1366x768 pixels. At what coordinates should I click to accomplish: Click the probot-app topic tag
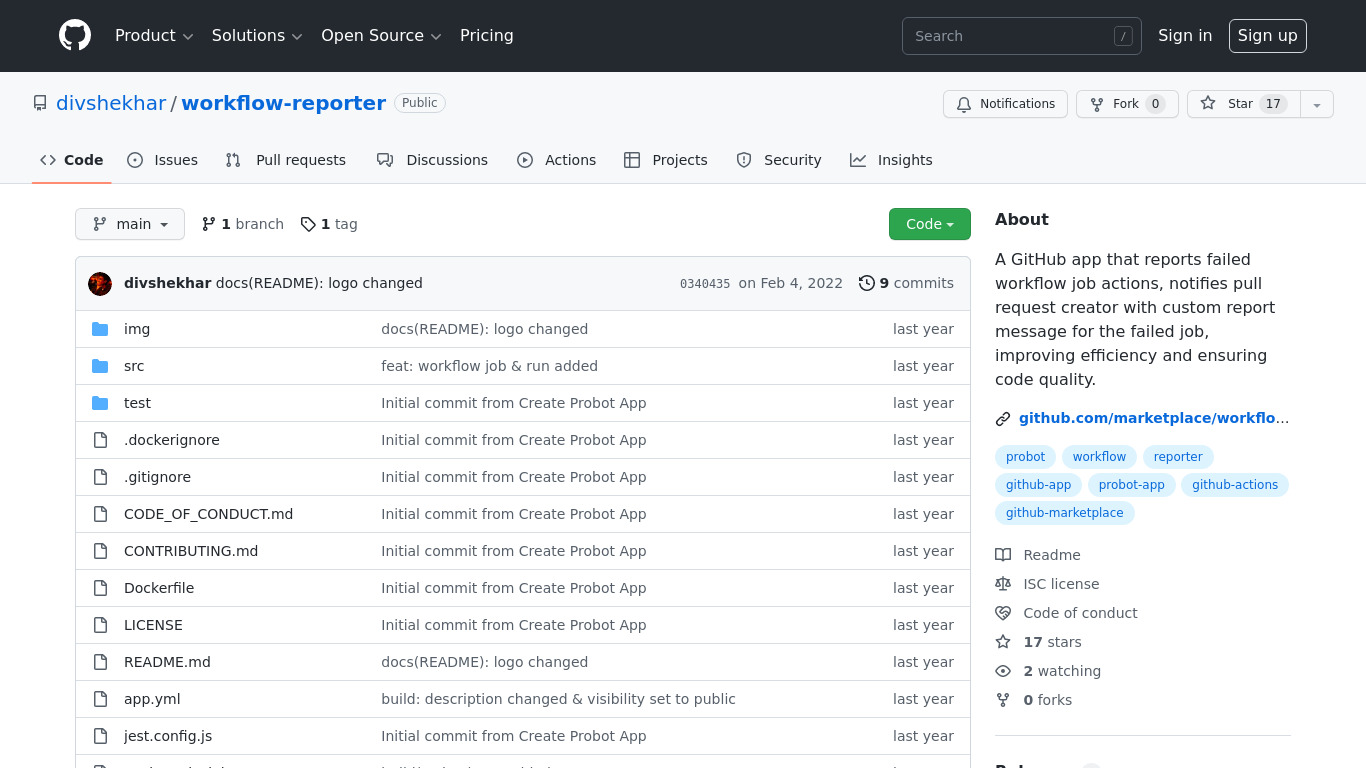(x=1131, y=485)
